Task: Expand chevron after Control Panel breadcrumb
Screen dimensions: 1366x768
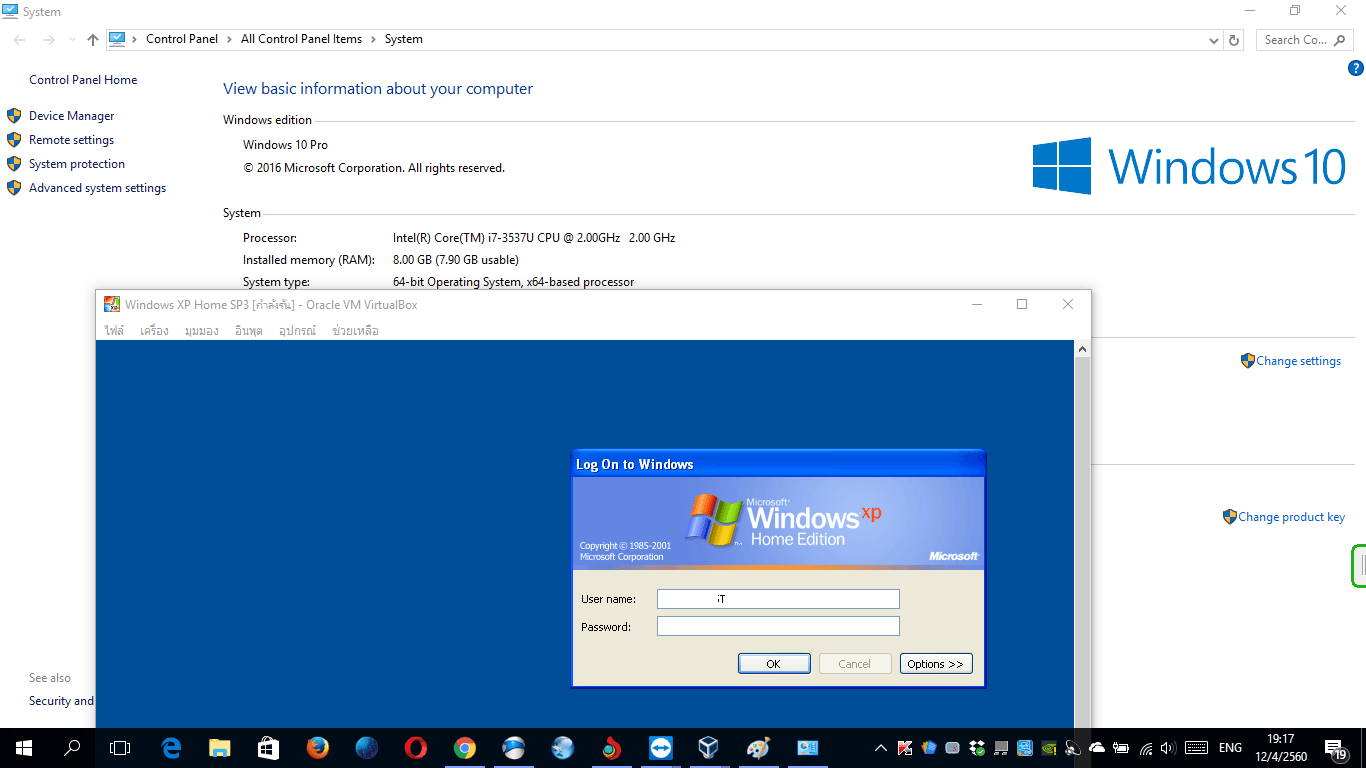Action: point(230,40)
